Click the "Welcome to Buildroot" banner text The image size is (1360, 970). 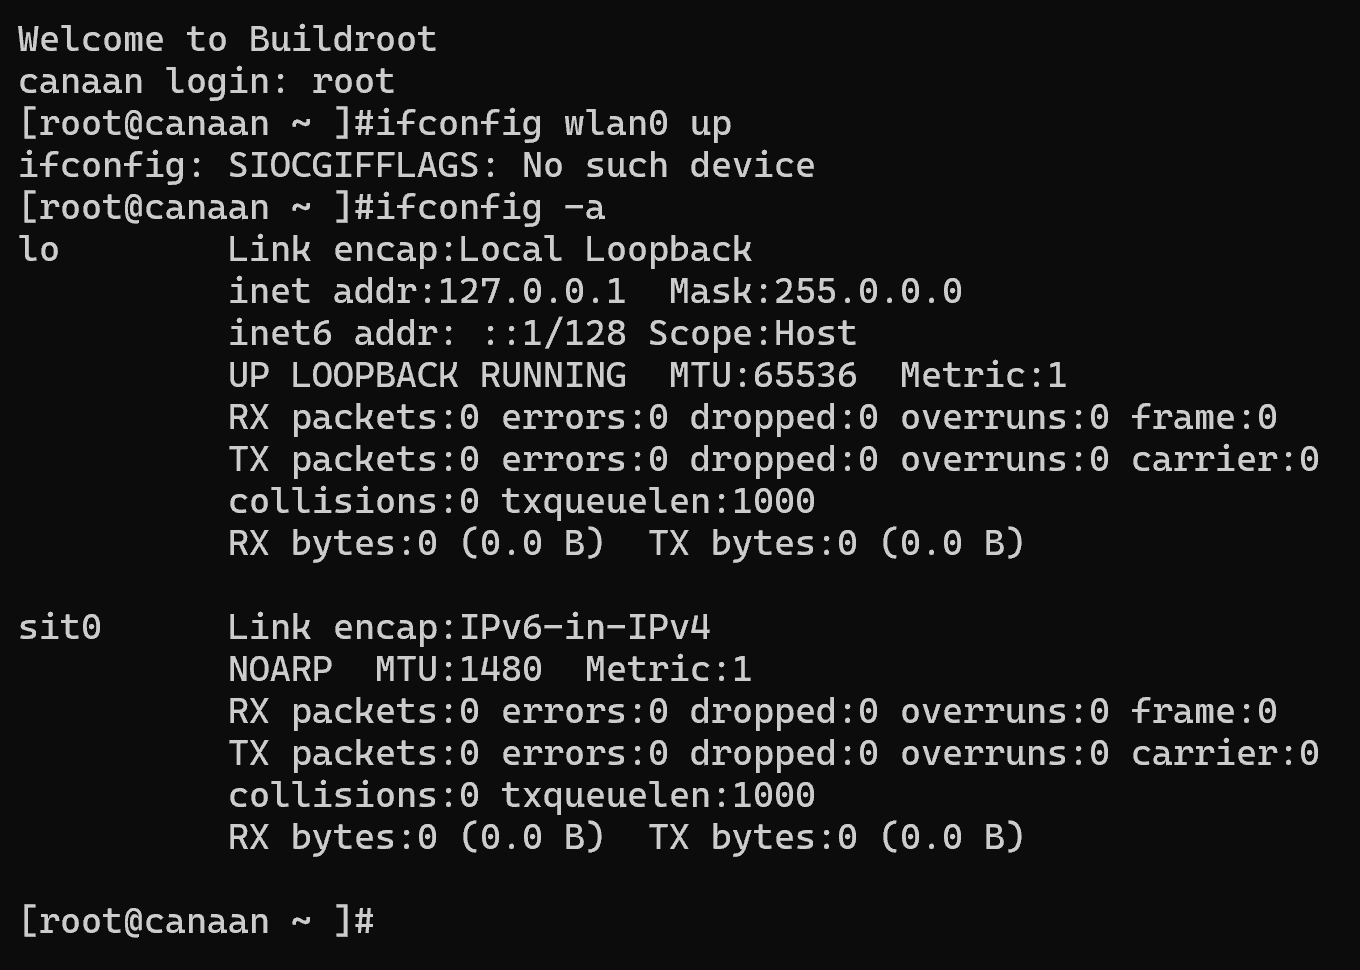[227, 39]
